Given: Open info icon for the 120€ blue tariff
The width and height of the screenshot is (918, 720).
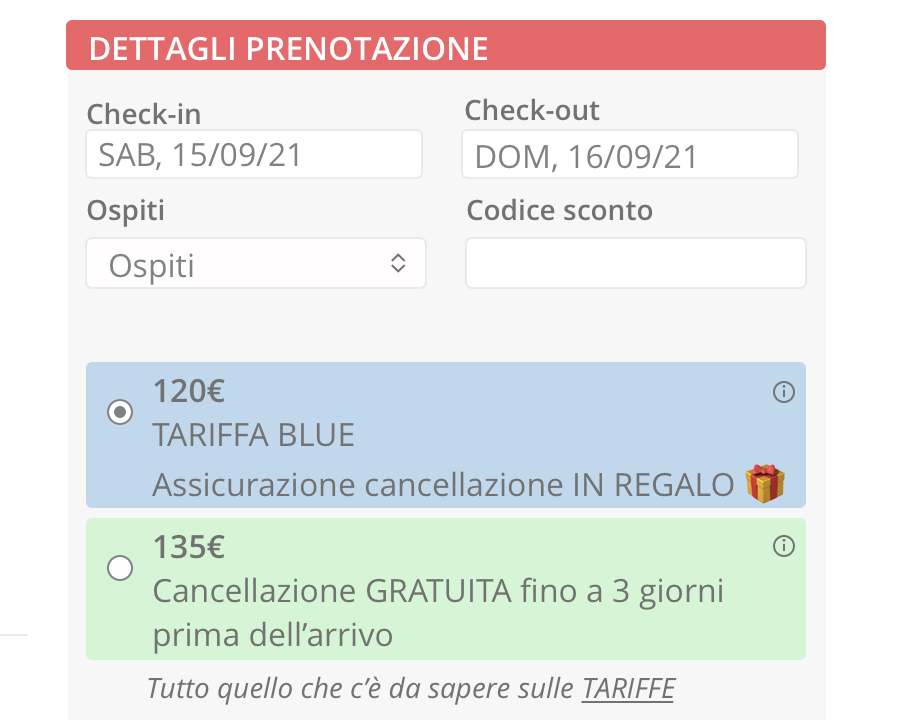Looking at the screenshot, I should 783,392.
